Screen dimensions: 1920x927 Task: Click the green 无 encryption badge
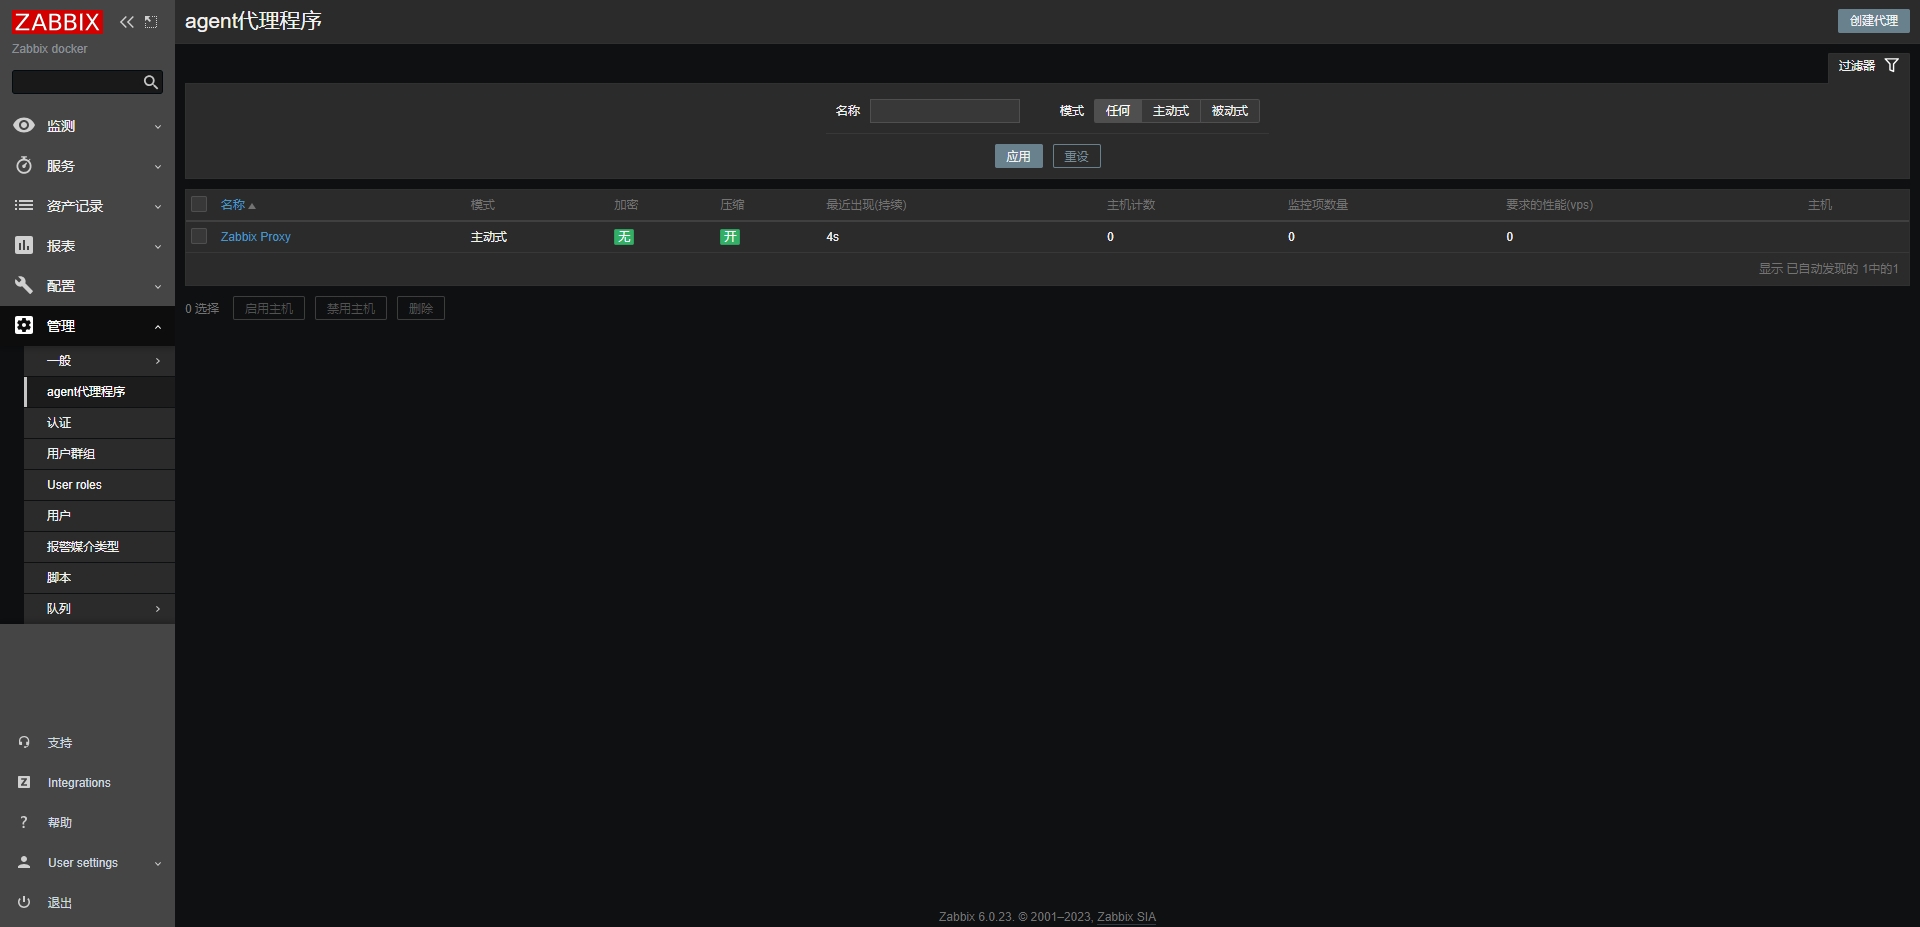click(624, 237)
